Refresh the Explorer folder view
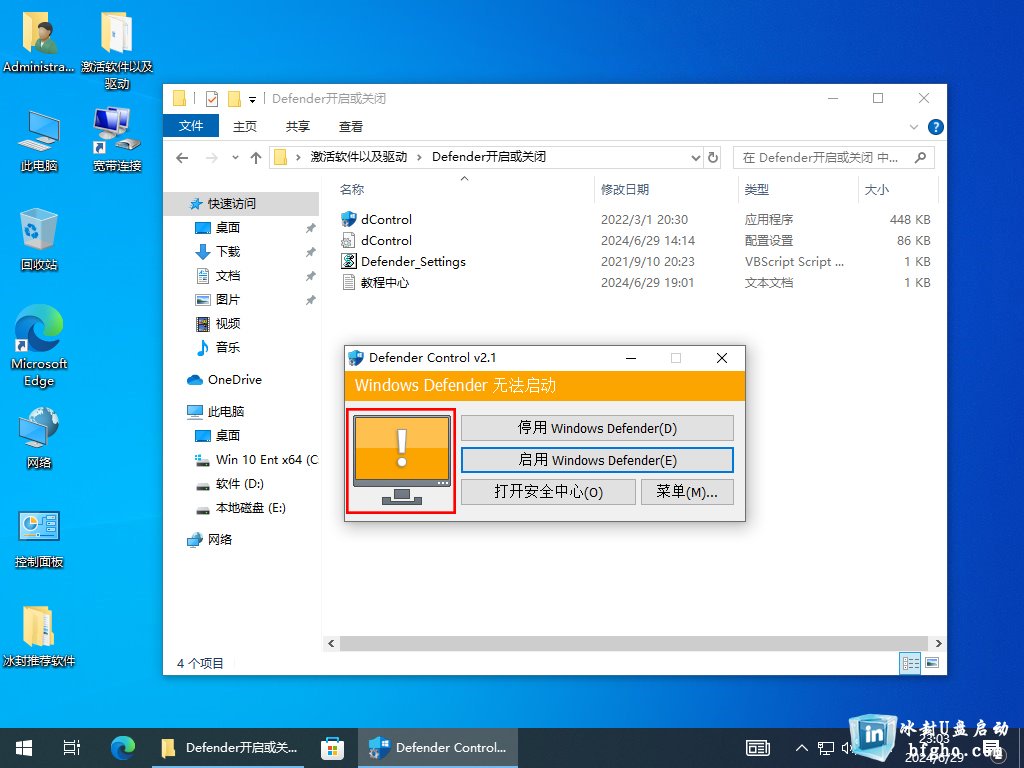Image resolution: width=1024 pixels, height=768 pixels. click(x=712, y=158)
